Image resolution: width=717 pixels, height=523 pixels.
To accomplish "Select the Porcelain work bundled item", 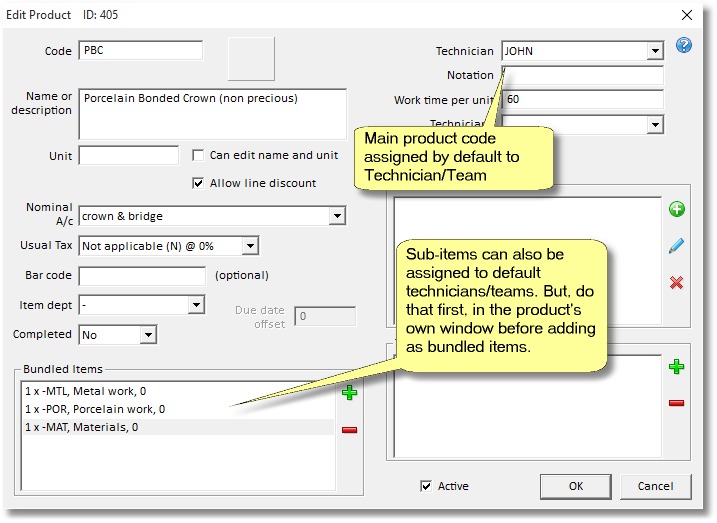I will click(95, 409).
